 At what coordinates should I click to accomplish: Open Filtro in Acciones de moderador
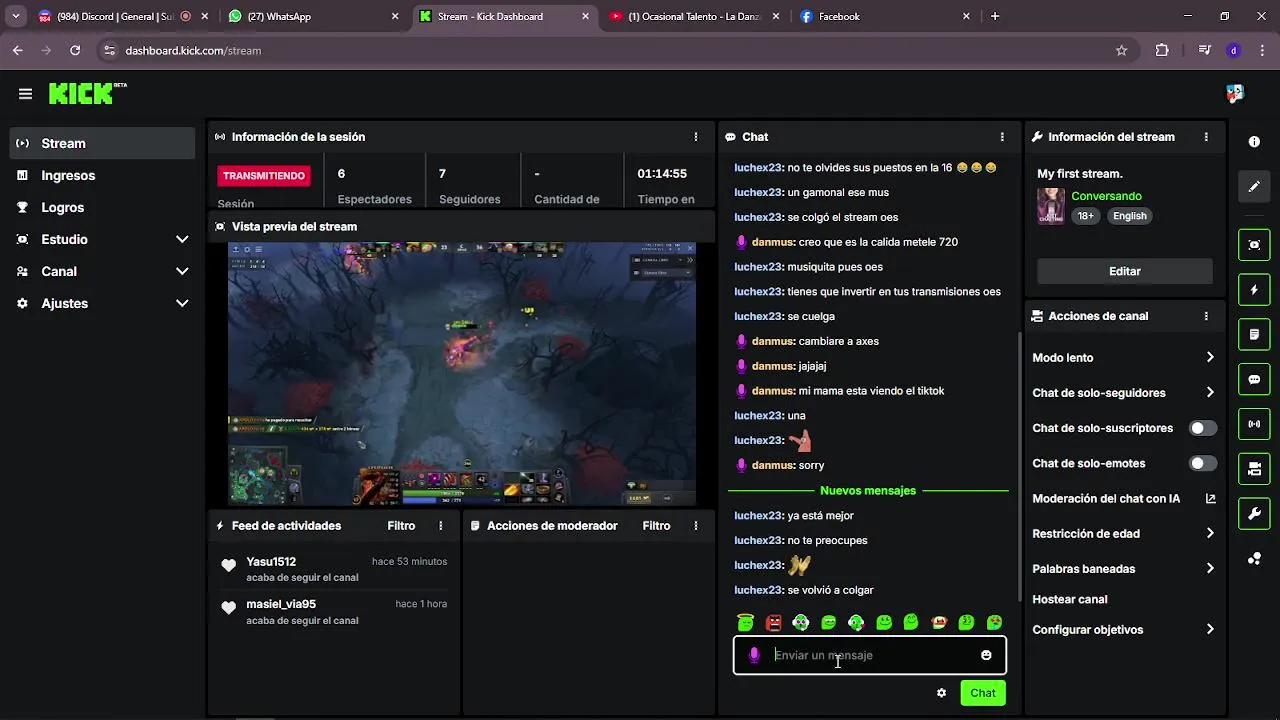pyautogui.click(x=656, y=526)
